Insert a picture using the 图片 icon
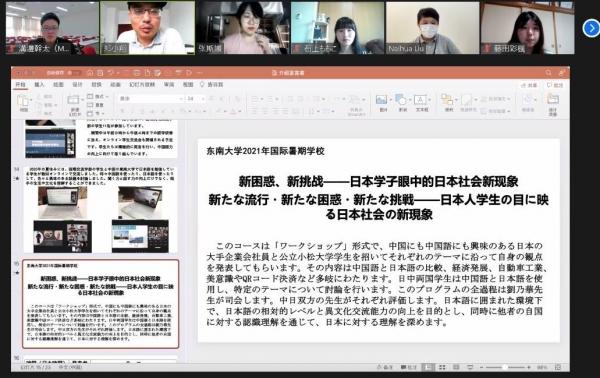The height and width of the screenshot is (378, 600). point(382,100)
